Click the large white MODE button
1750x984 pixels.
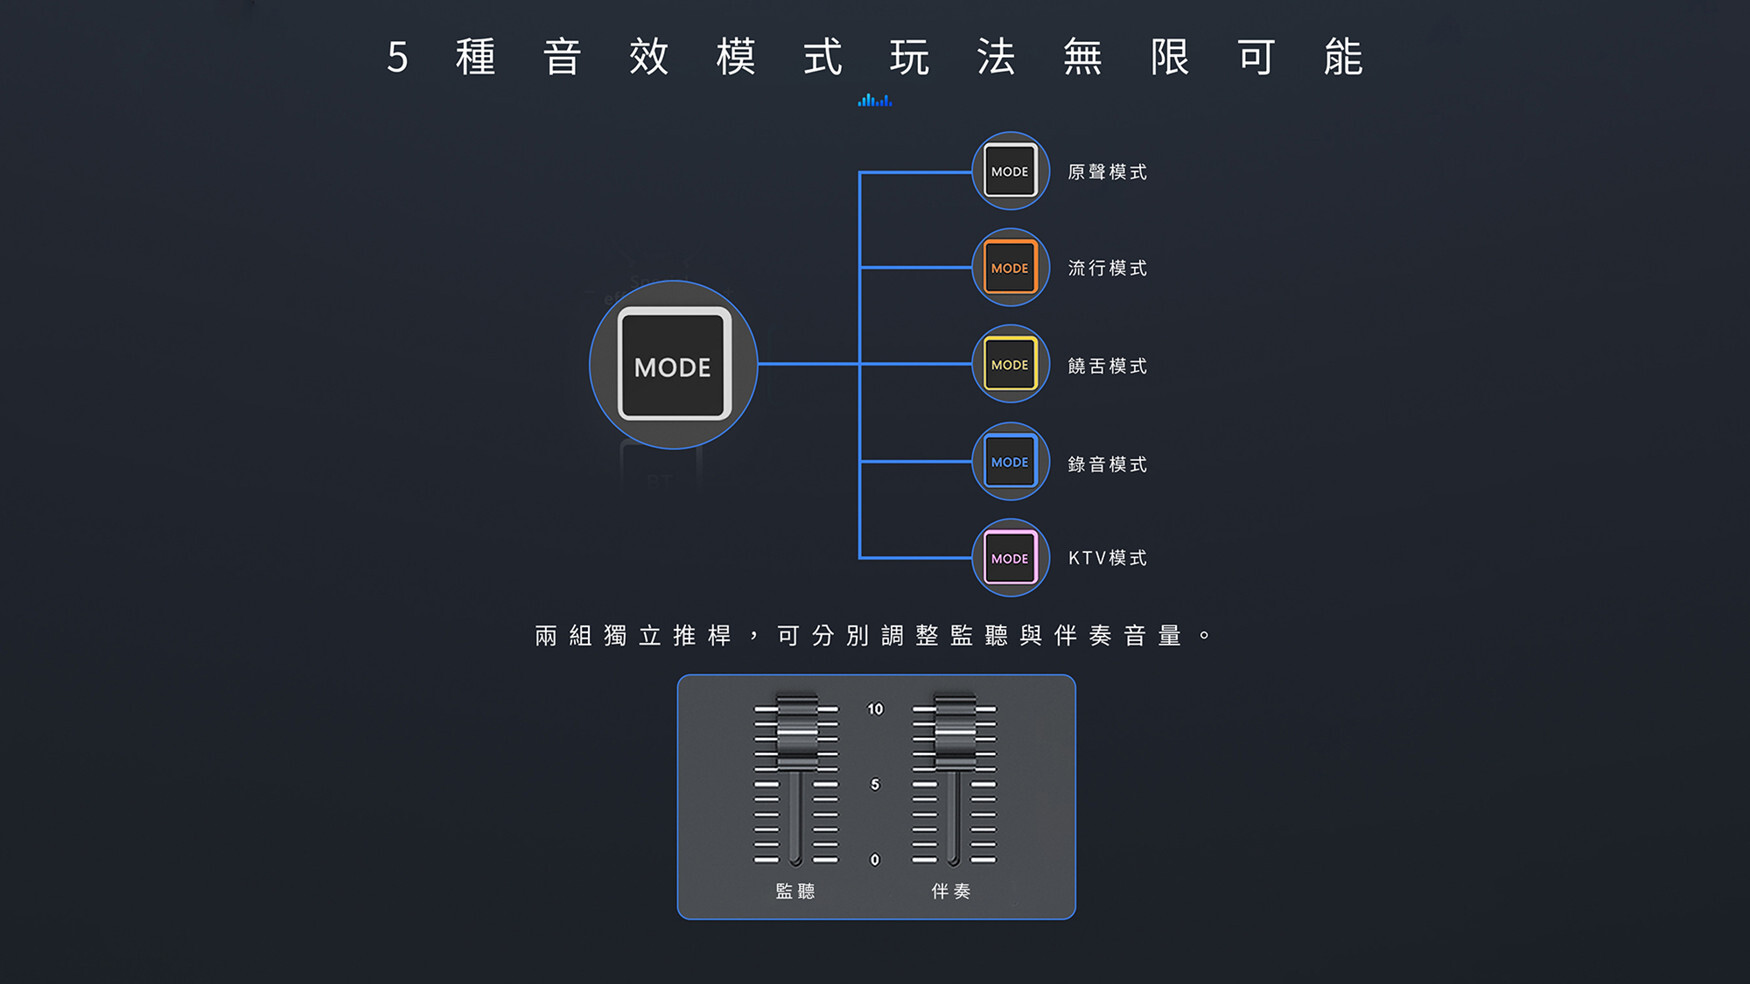click(674, 365)
